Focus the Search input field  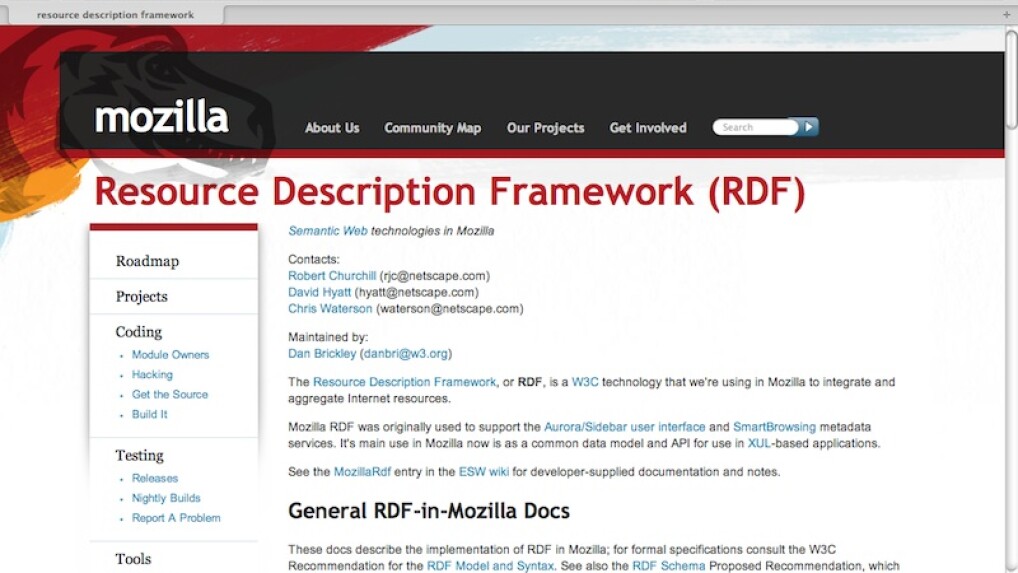tap(756, 127)
